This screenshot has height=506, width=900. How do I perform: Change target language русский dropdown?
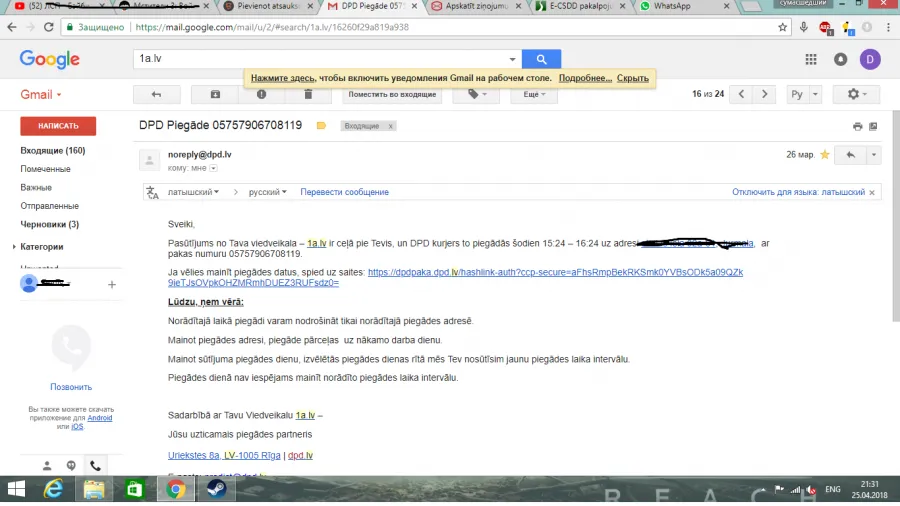click(x=267, y=192)
